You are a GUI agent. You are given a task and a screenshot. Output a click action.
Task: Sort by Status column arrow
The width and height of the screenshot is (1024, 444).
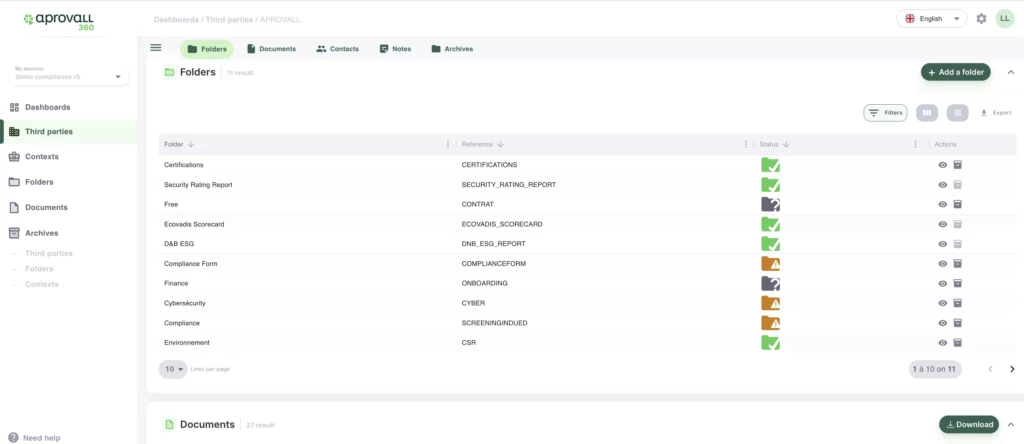pyautogui.click(x=786, y=144)
